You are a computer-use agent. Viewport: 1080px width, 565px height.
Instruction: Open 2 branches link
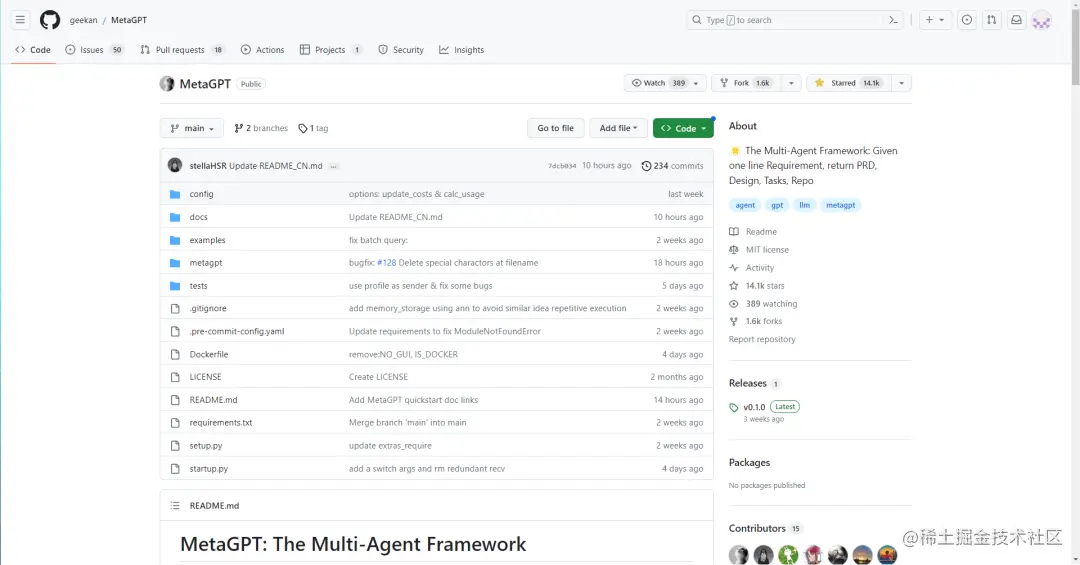coord(261,128)
